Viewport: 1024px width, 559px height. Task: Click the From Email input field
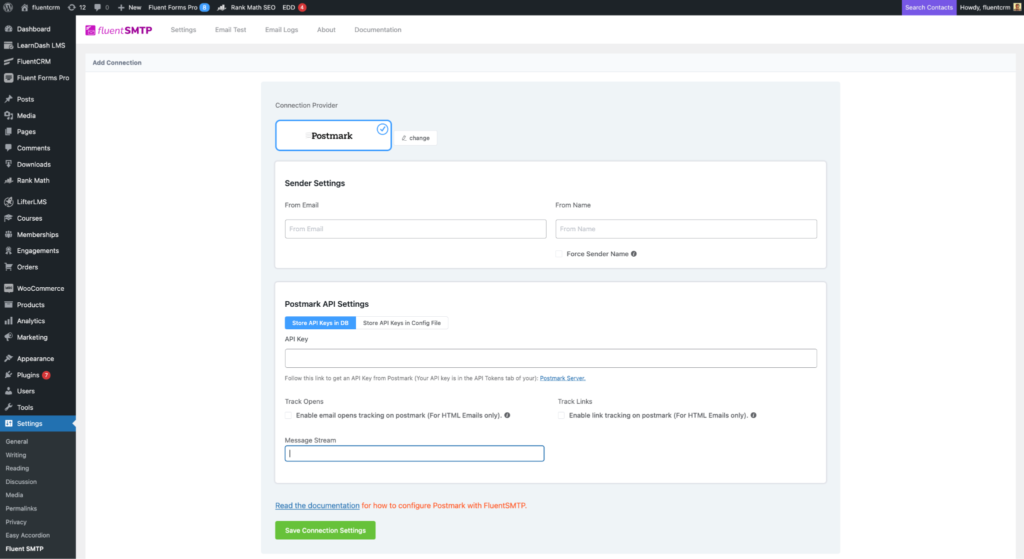click(x=415, y=229)
